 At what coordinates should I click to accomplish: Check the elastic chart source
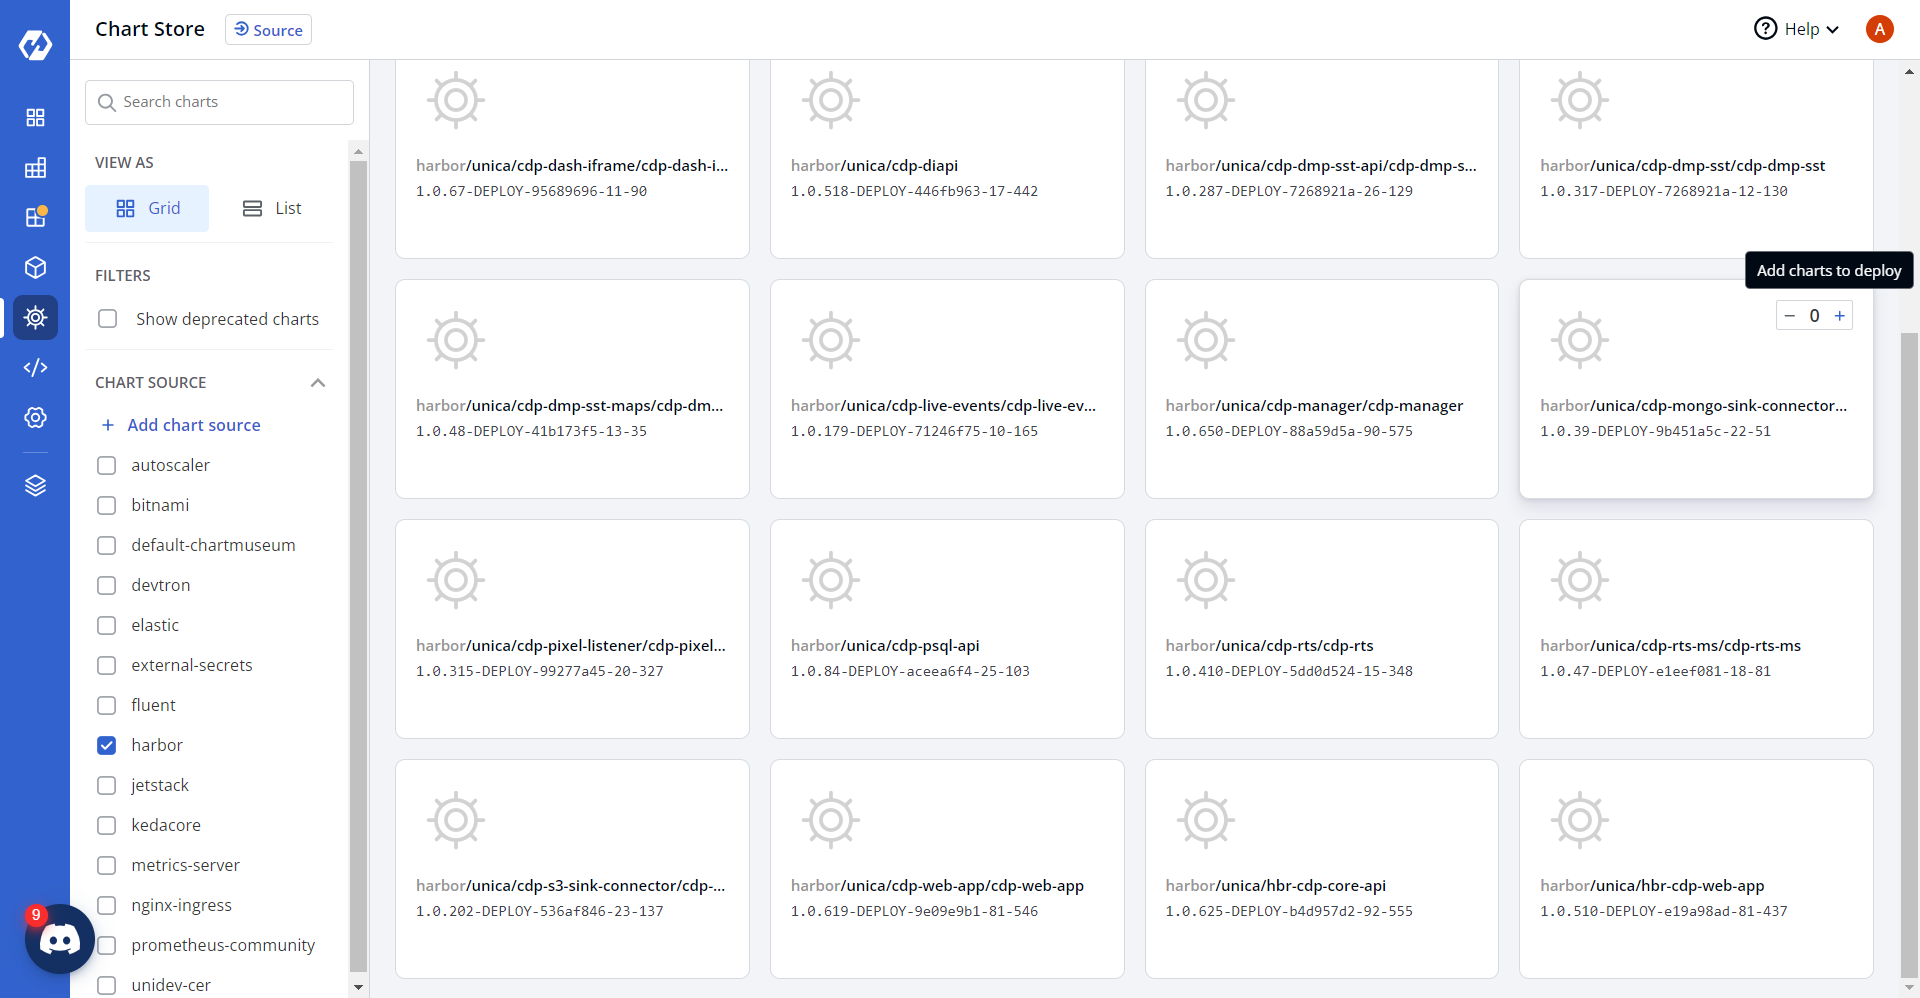coord(107,625)
